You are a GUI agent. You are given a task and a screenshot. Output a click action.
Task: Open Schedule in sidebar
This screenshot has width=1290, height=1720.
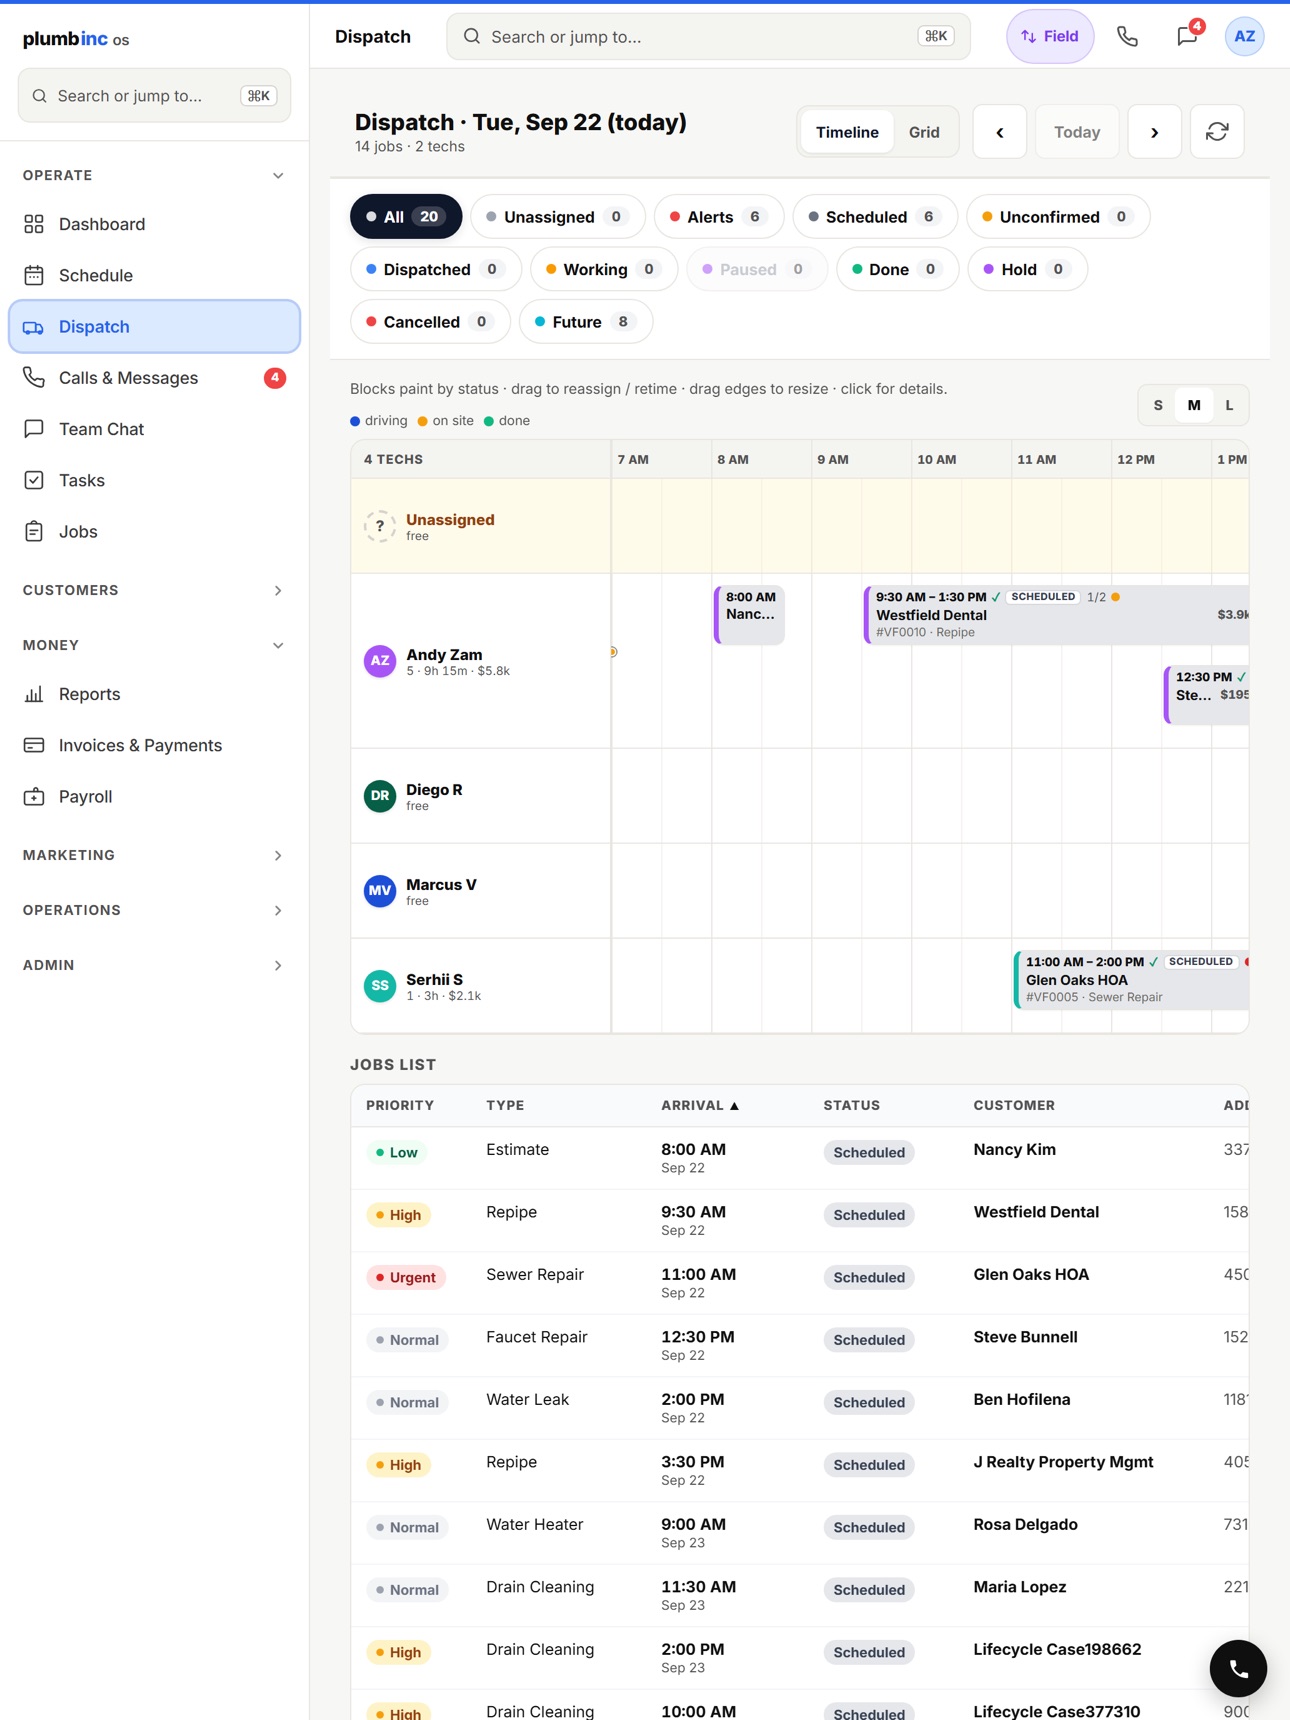154,275
